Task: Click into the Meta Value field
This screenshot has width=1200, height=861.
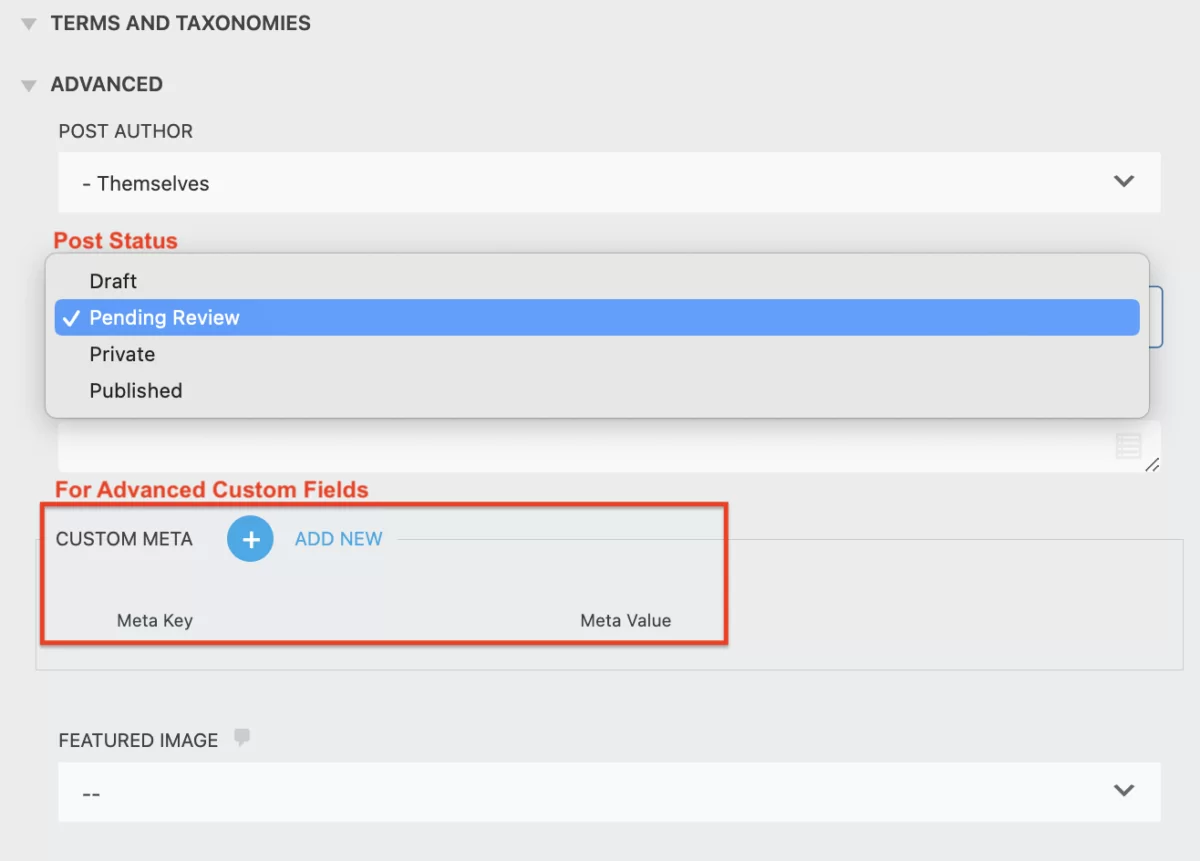Action: coord(625,620)
